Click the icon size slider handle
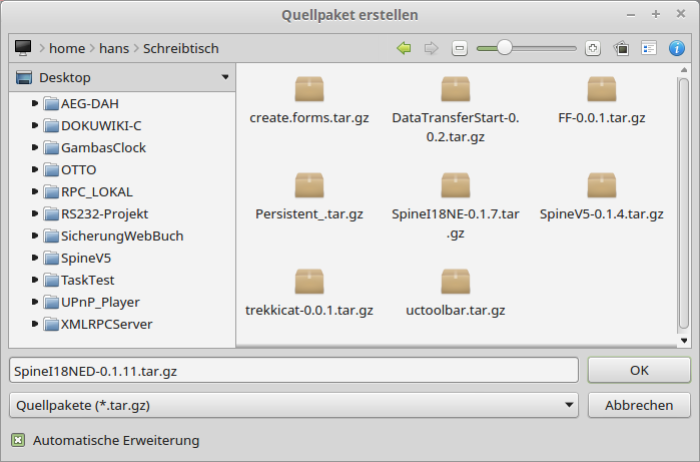The width and height of the screenshot is (700, 462). [x=505, y=48]
